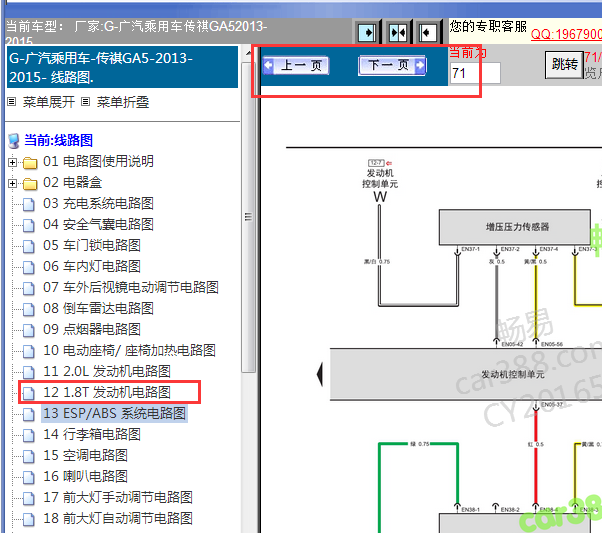602x533 pixels.
Task: Open 14 行李箱电路图
Action: click(x=92, y=434)
